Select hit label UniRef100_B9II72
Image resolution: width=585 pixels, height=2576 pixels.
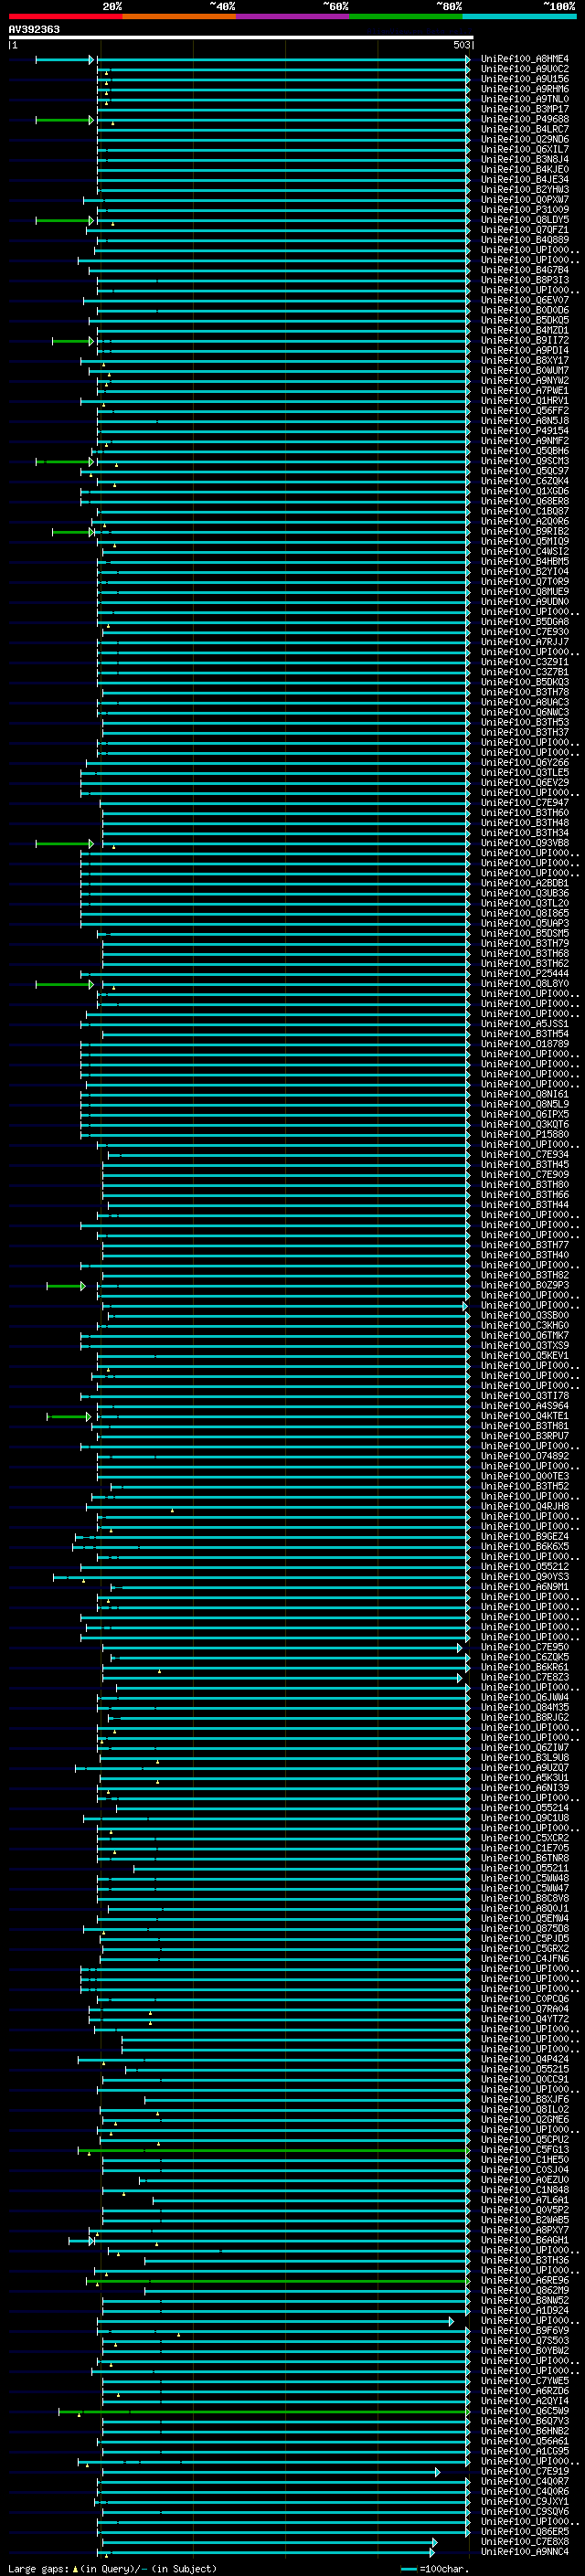pyautogui.click(x=524, y=341)
